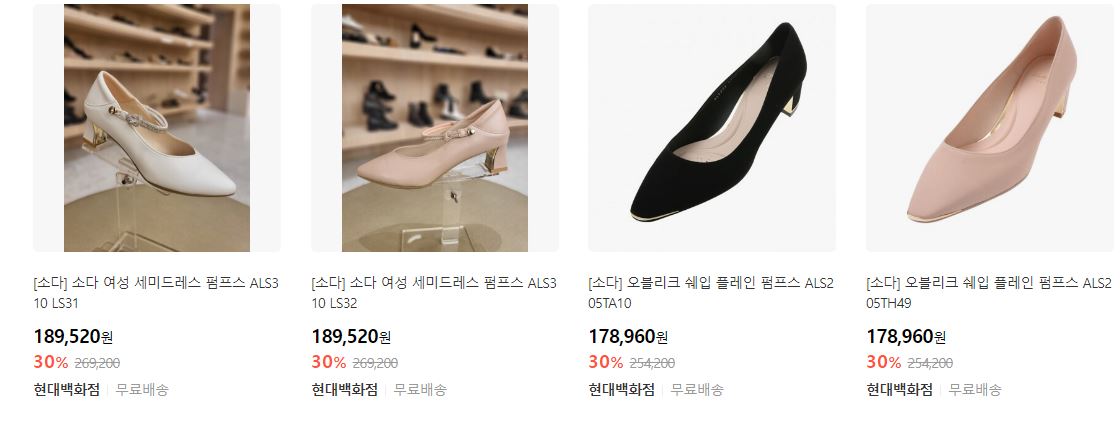
Task: Open product title ending ALS310 LS31
Action: [x=156, y=293]
